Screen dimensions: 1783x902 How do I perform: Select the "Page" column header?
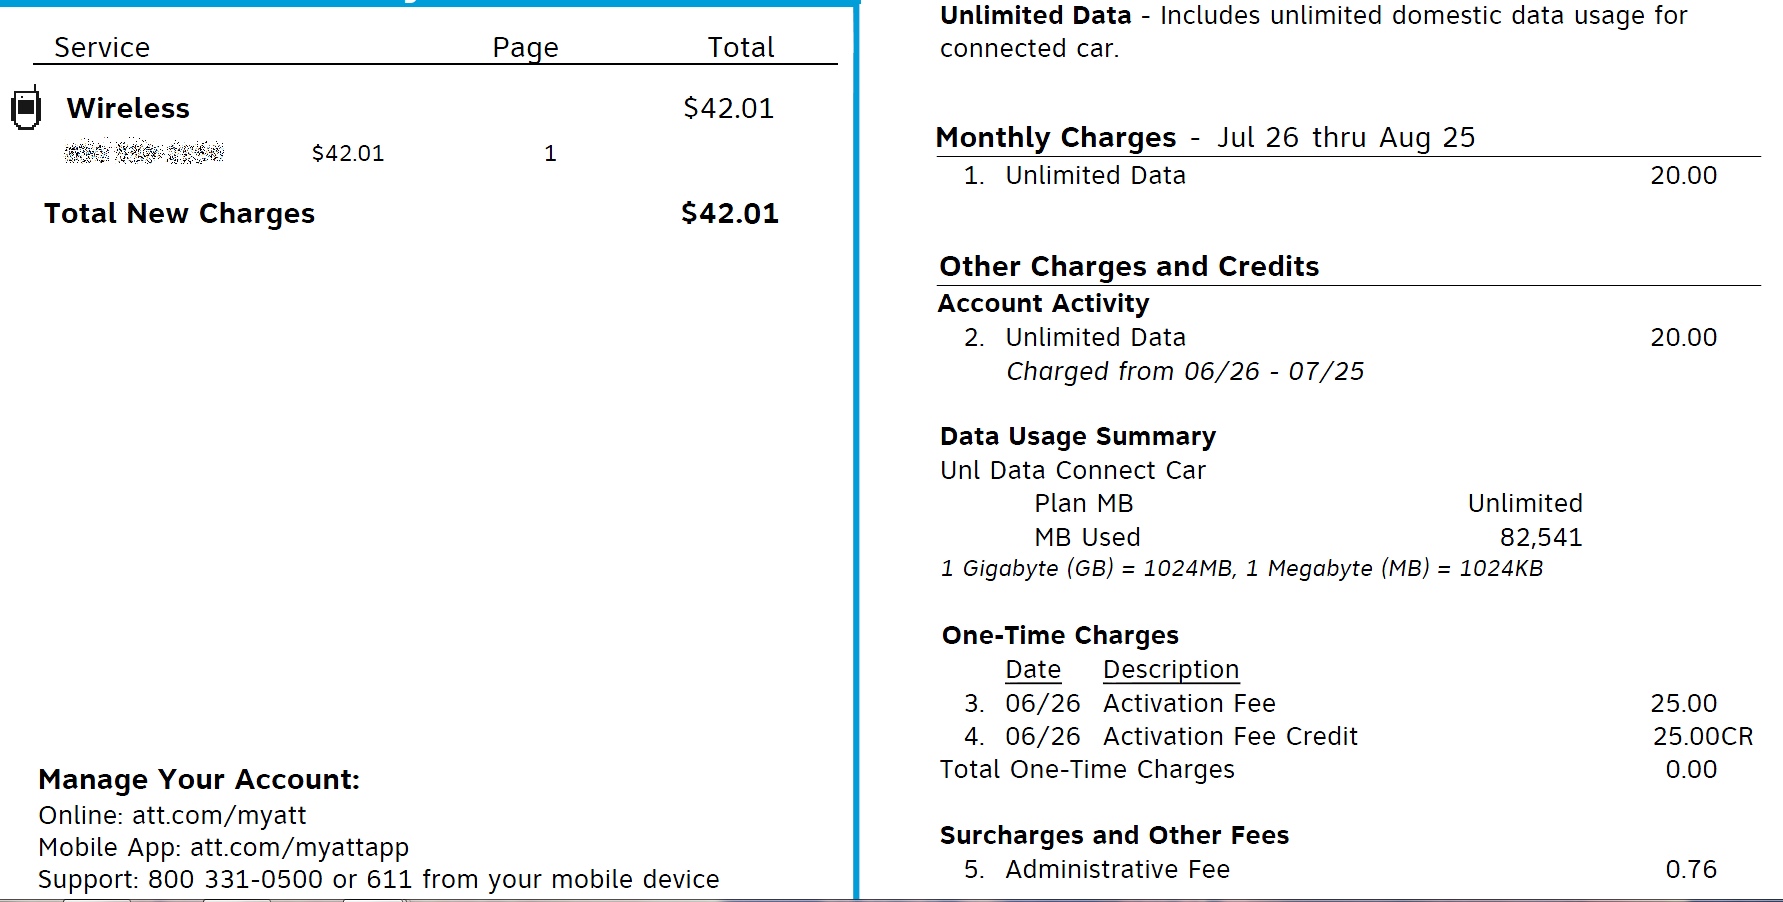click(x=525, y=48)
